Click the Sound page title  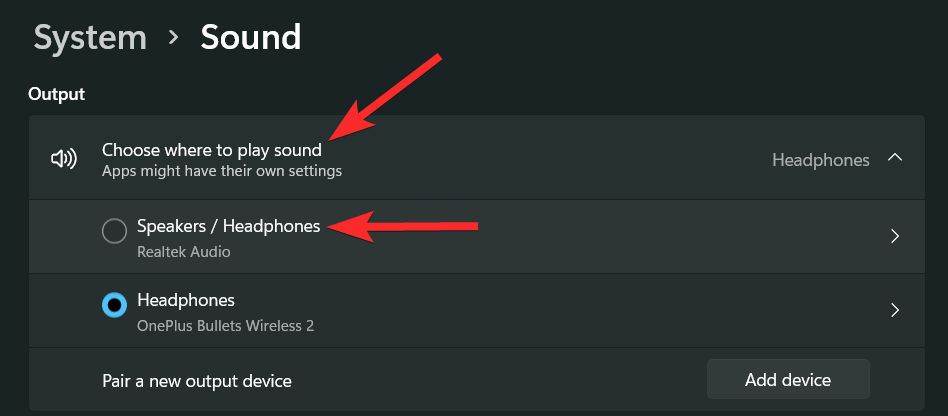(251, 38)
